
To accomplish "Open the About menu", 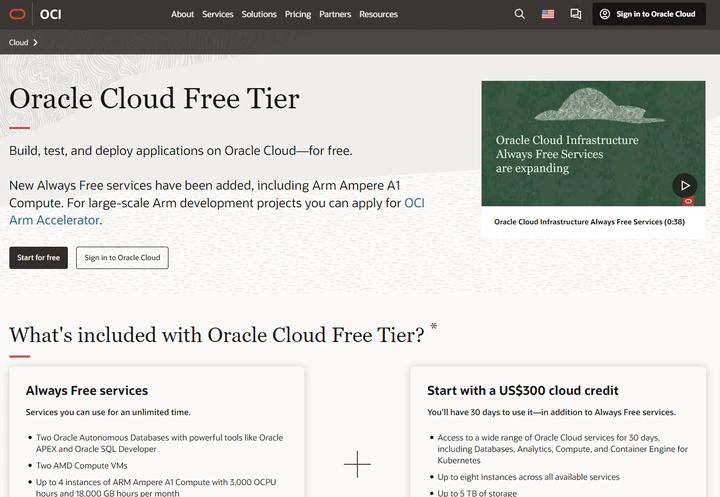I will coord(182,14).
